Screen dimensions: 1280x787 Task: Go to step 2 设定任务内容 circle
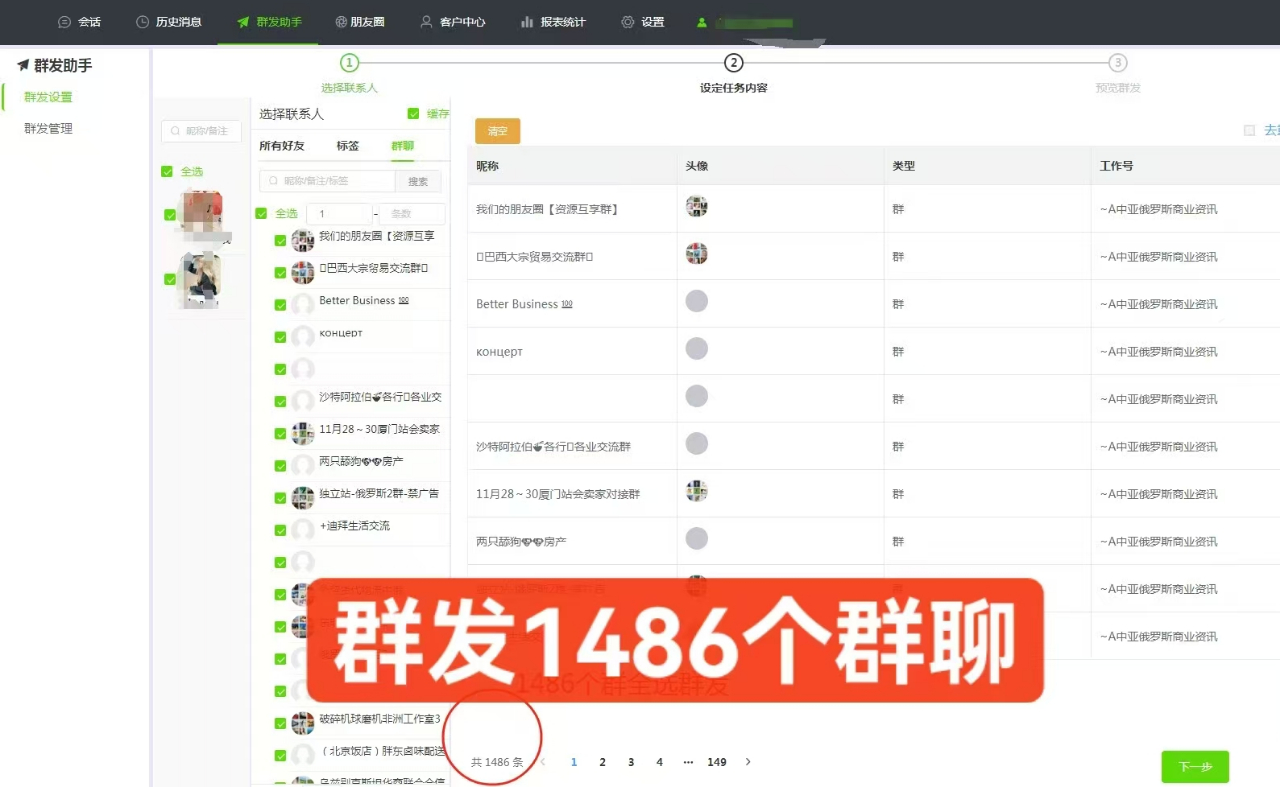(x=734, y=63)
